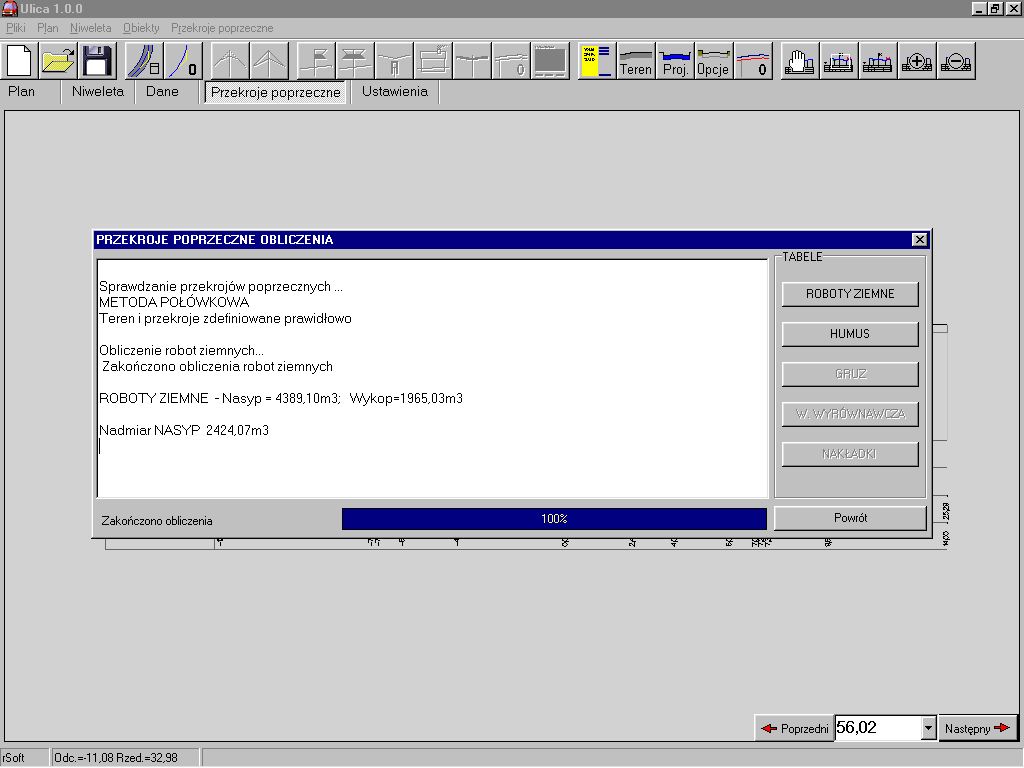Open the cross-section number dropdown arrow

928,728
